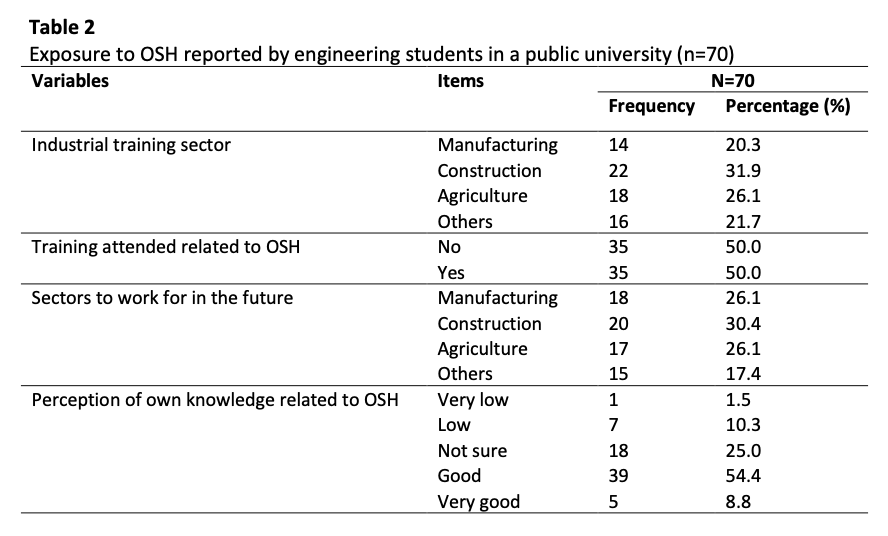Select the percentage value 54.4

[742, 476]
